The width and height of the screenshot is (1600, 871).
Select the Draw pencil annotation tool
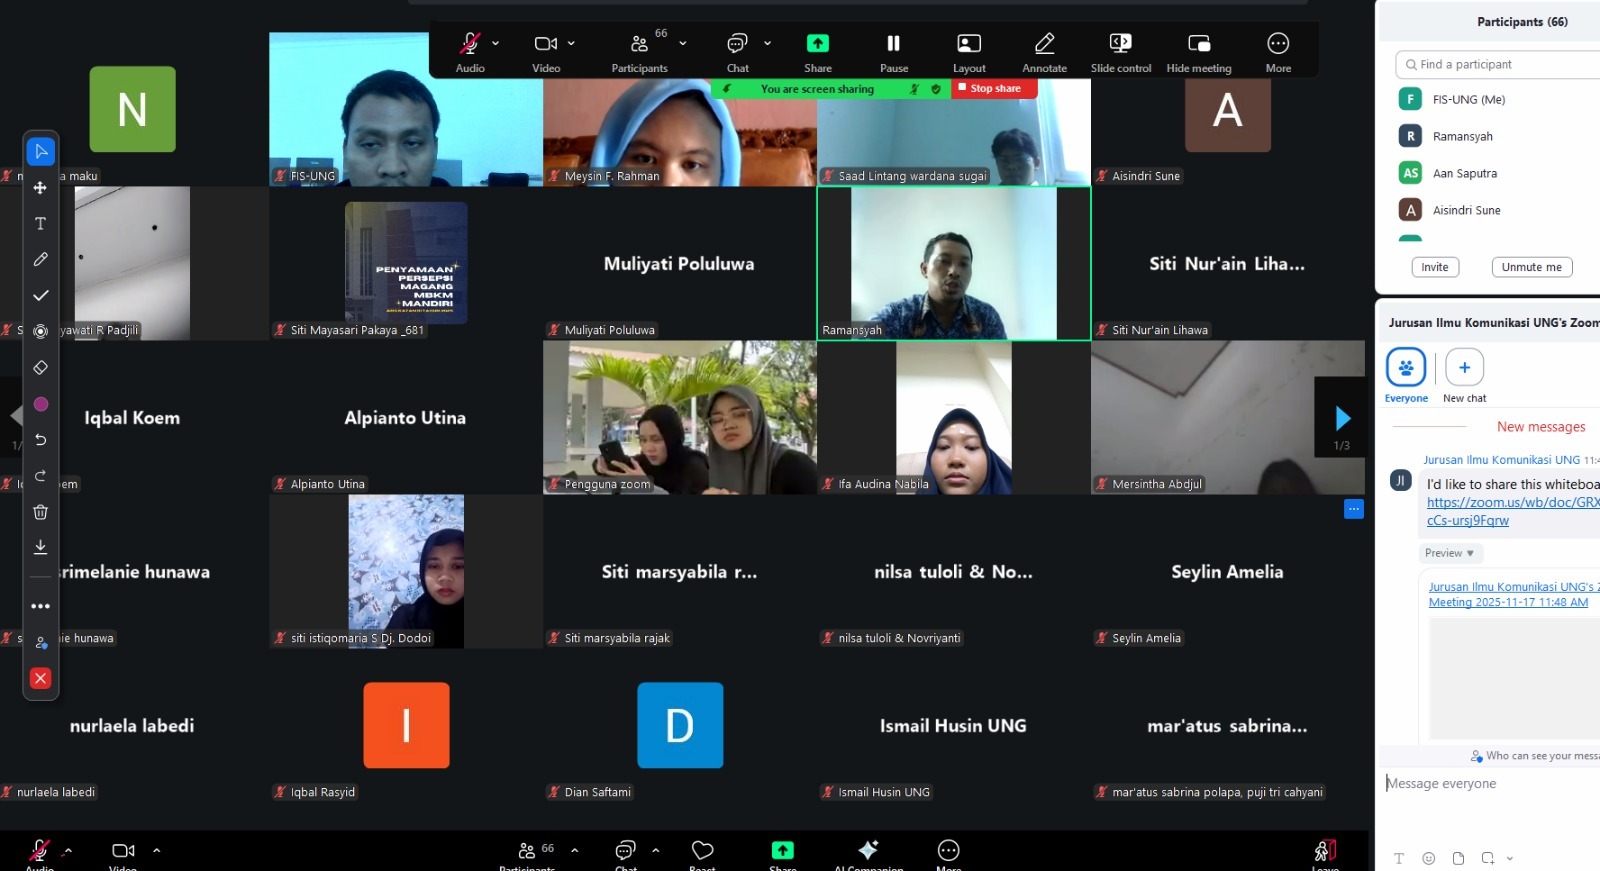tap(41, 259)
